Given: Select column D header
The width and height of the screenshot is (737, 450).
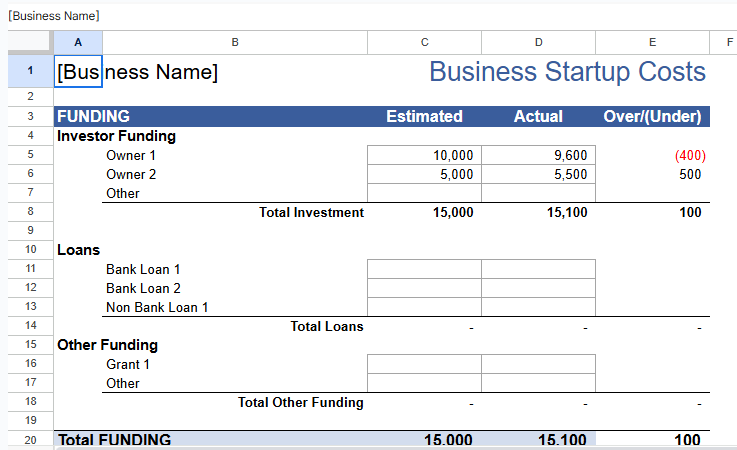Looking at the screenshot, I should tap(538, 42).
